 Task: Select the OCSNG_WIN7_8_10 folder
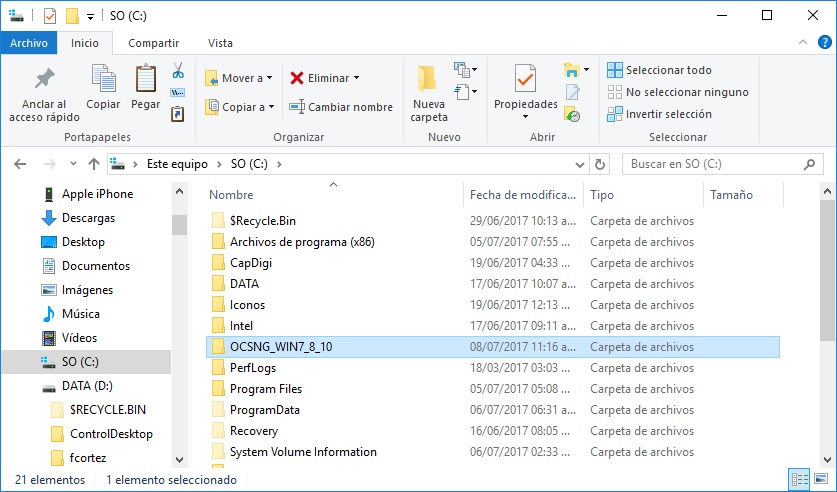(x=493, y=347)
